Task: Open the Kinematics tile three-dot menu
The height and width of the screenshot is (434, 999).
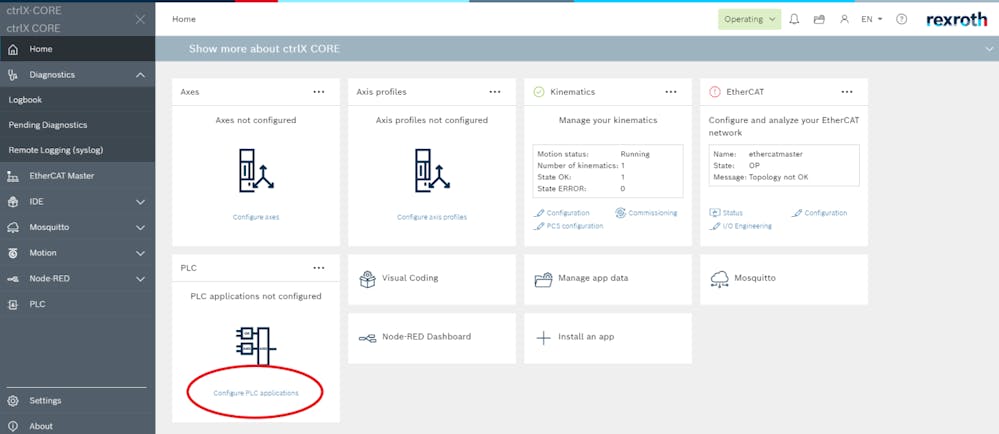Action: 671,92
